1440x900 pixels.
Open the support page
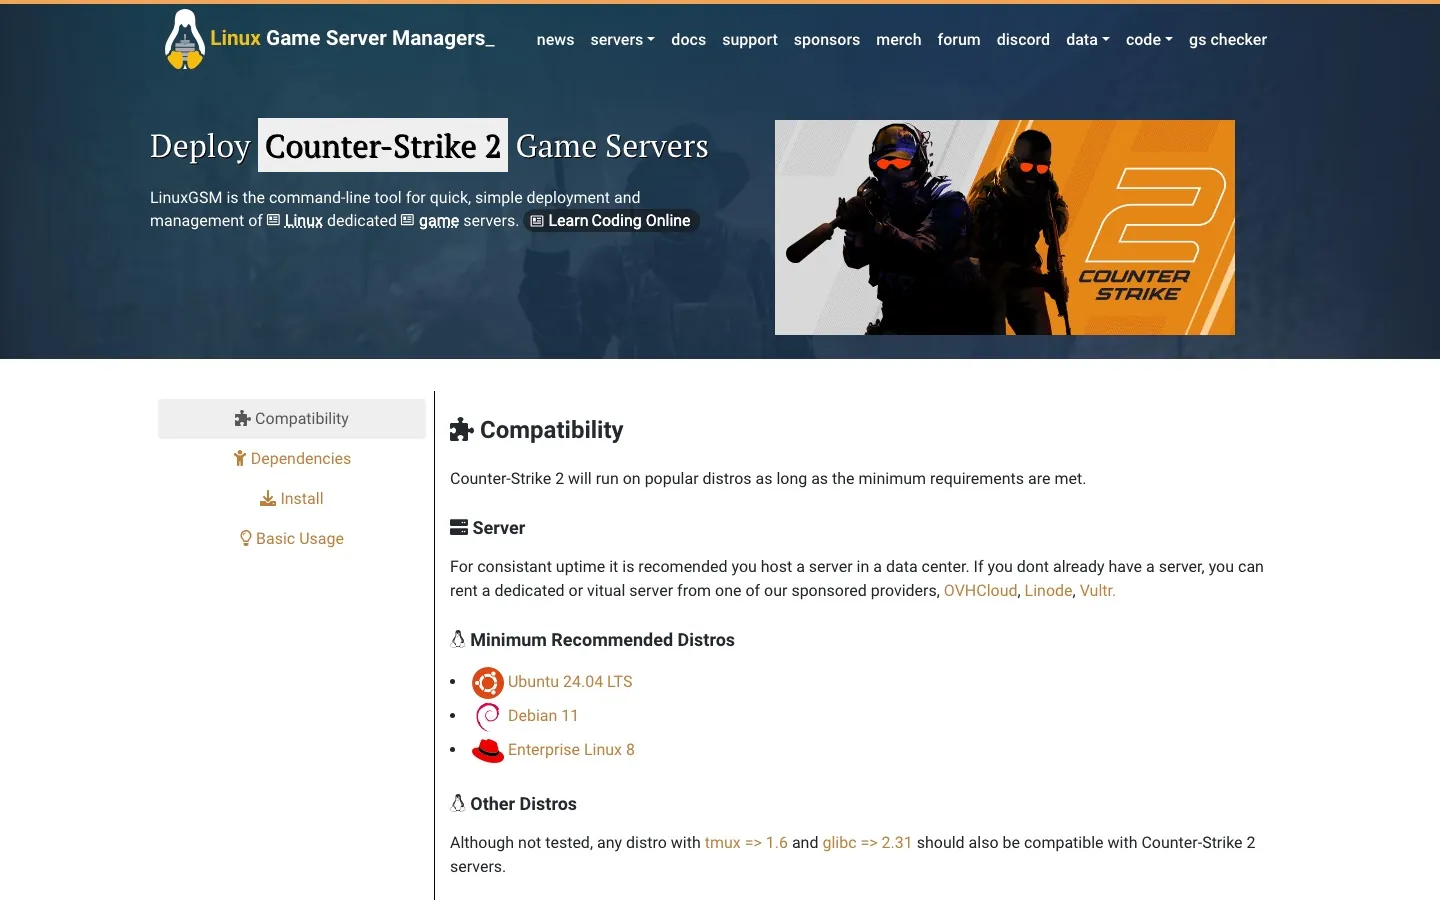click(750, 40)
